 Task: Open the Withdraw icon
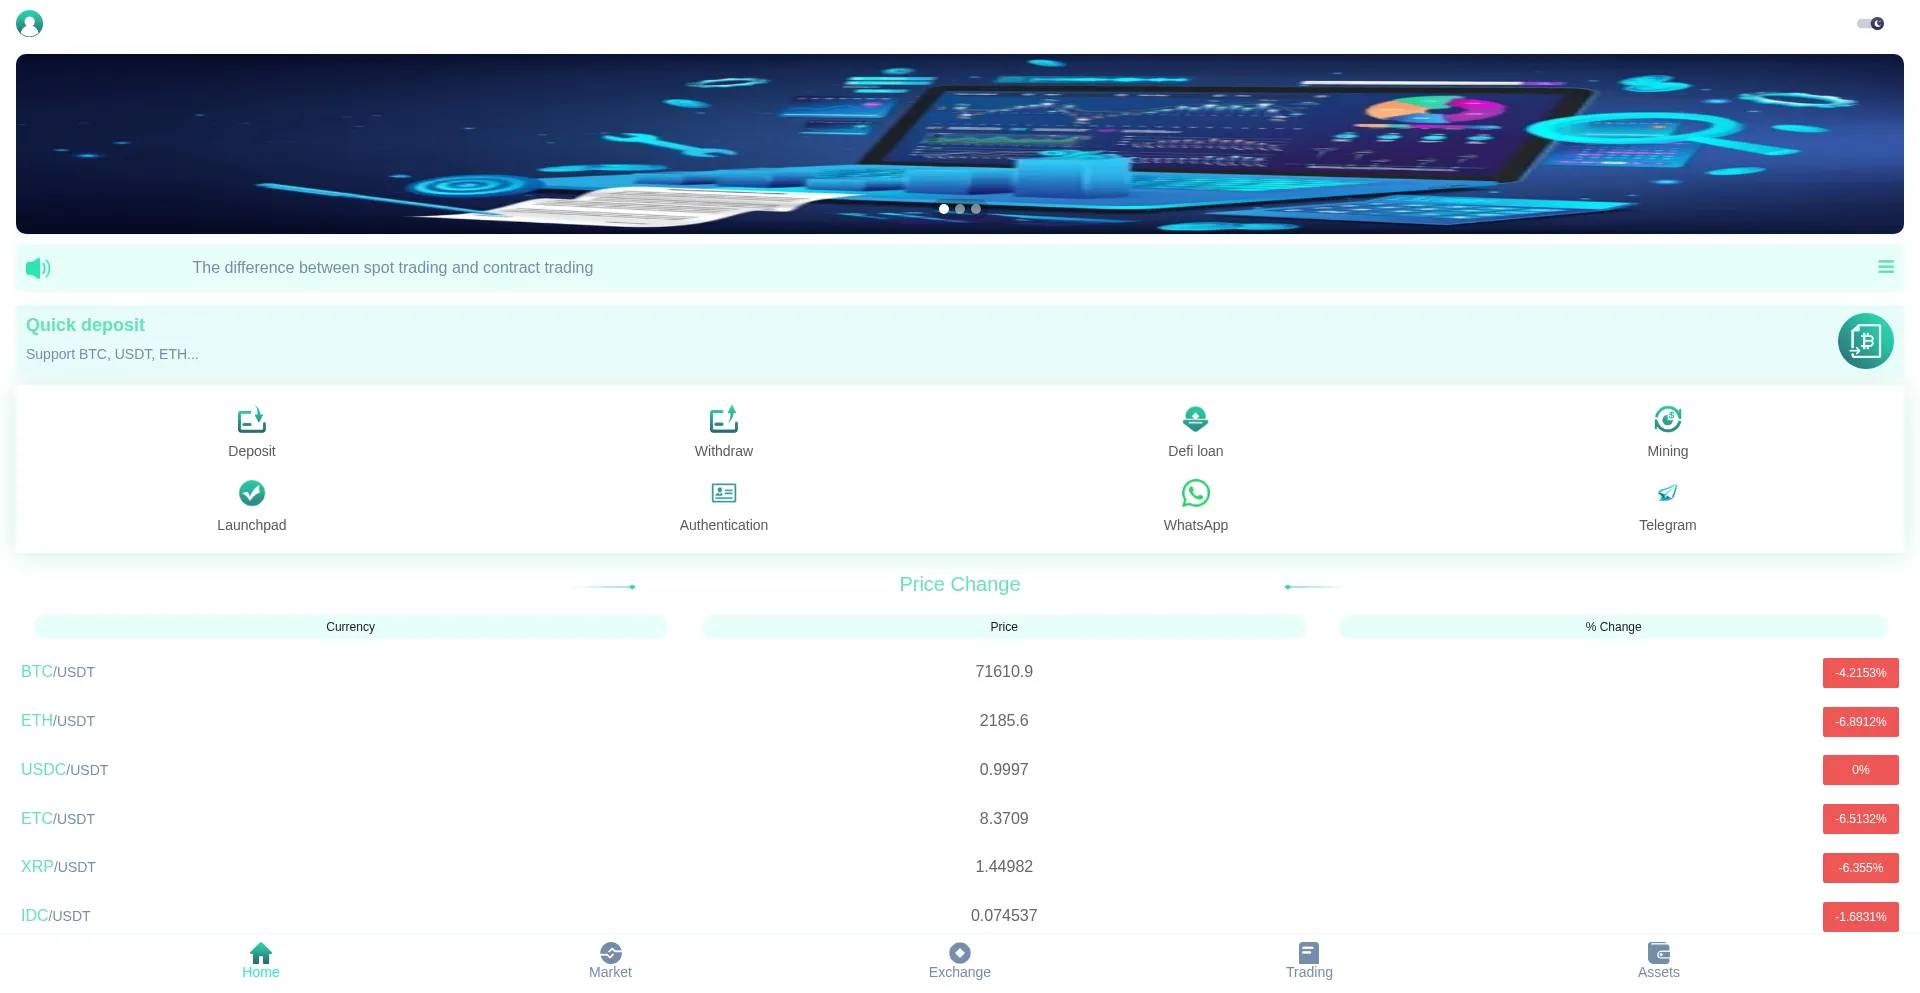click(724, 419)
